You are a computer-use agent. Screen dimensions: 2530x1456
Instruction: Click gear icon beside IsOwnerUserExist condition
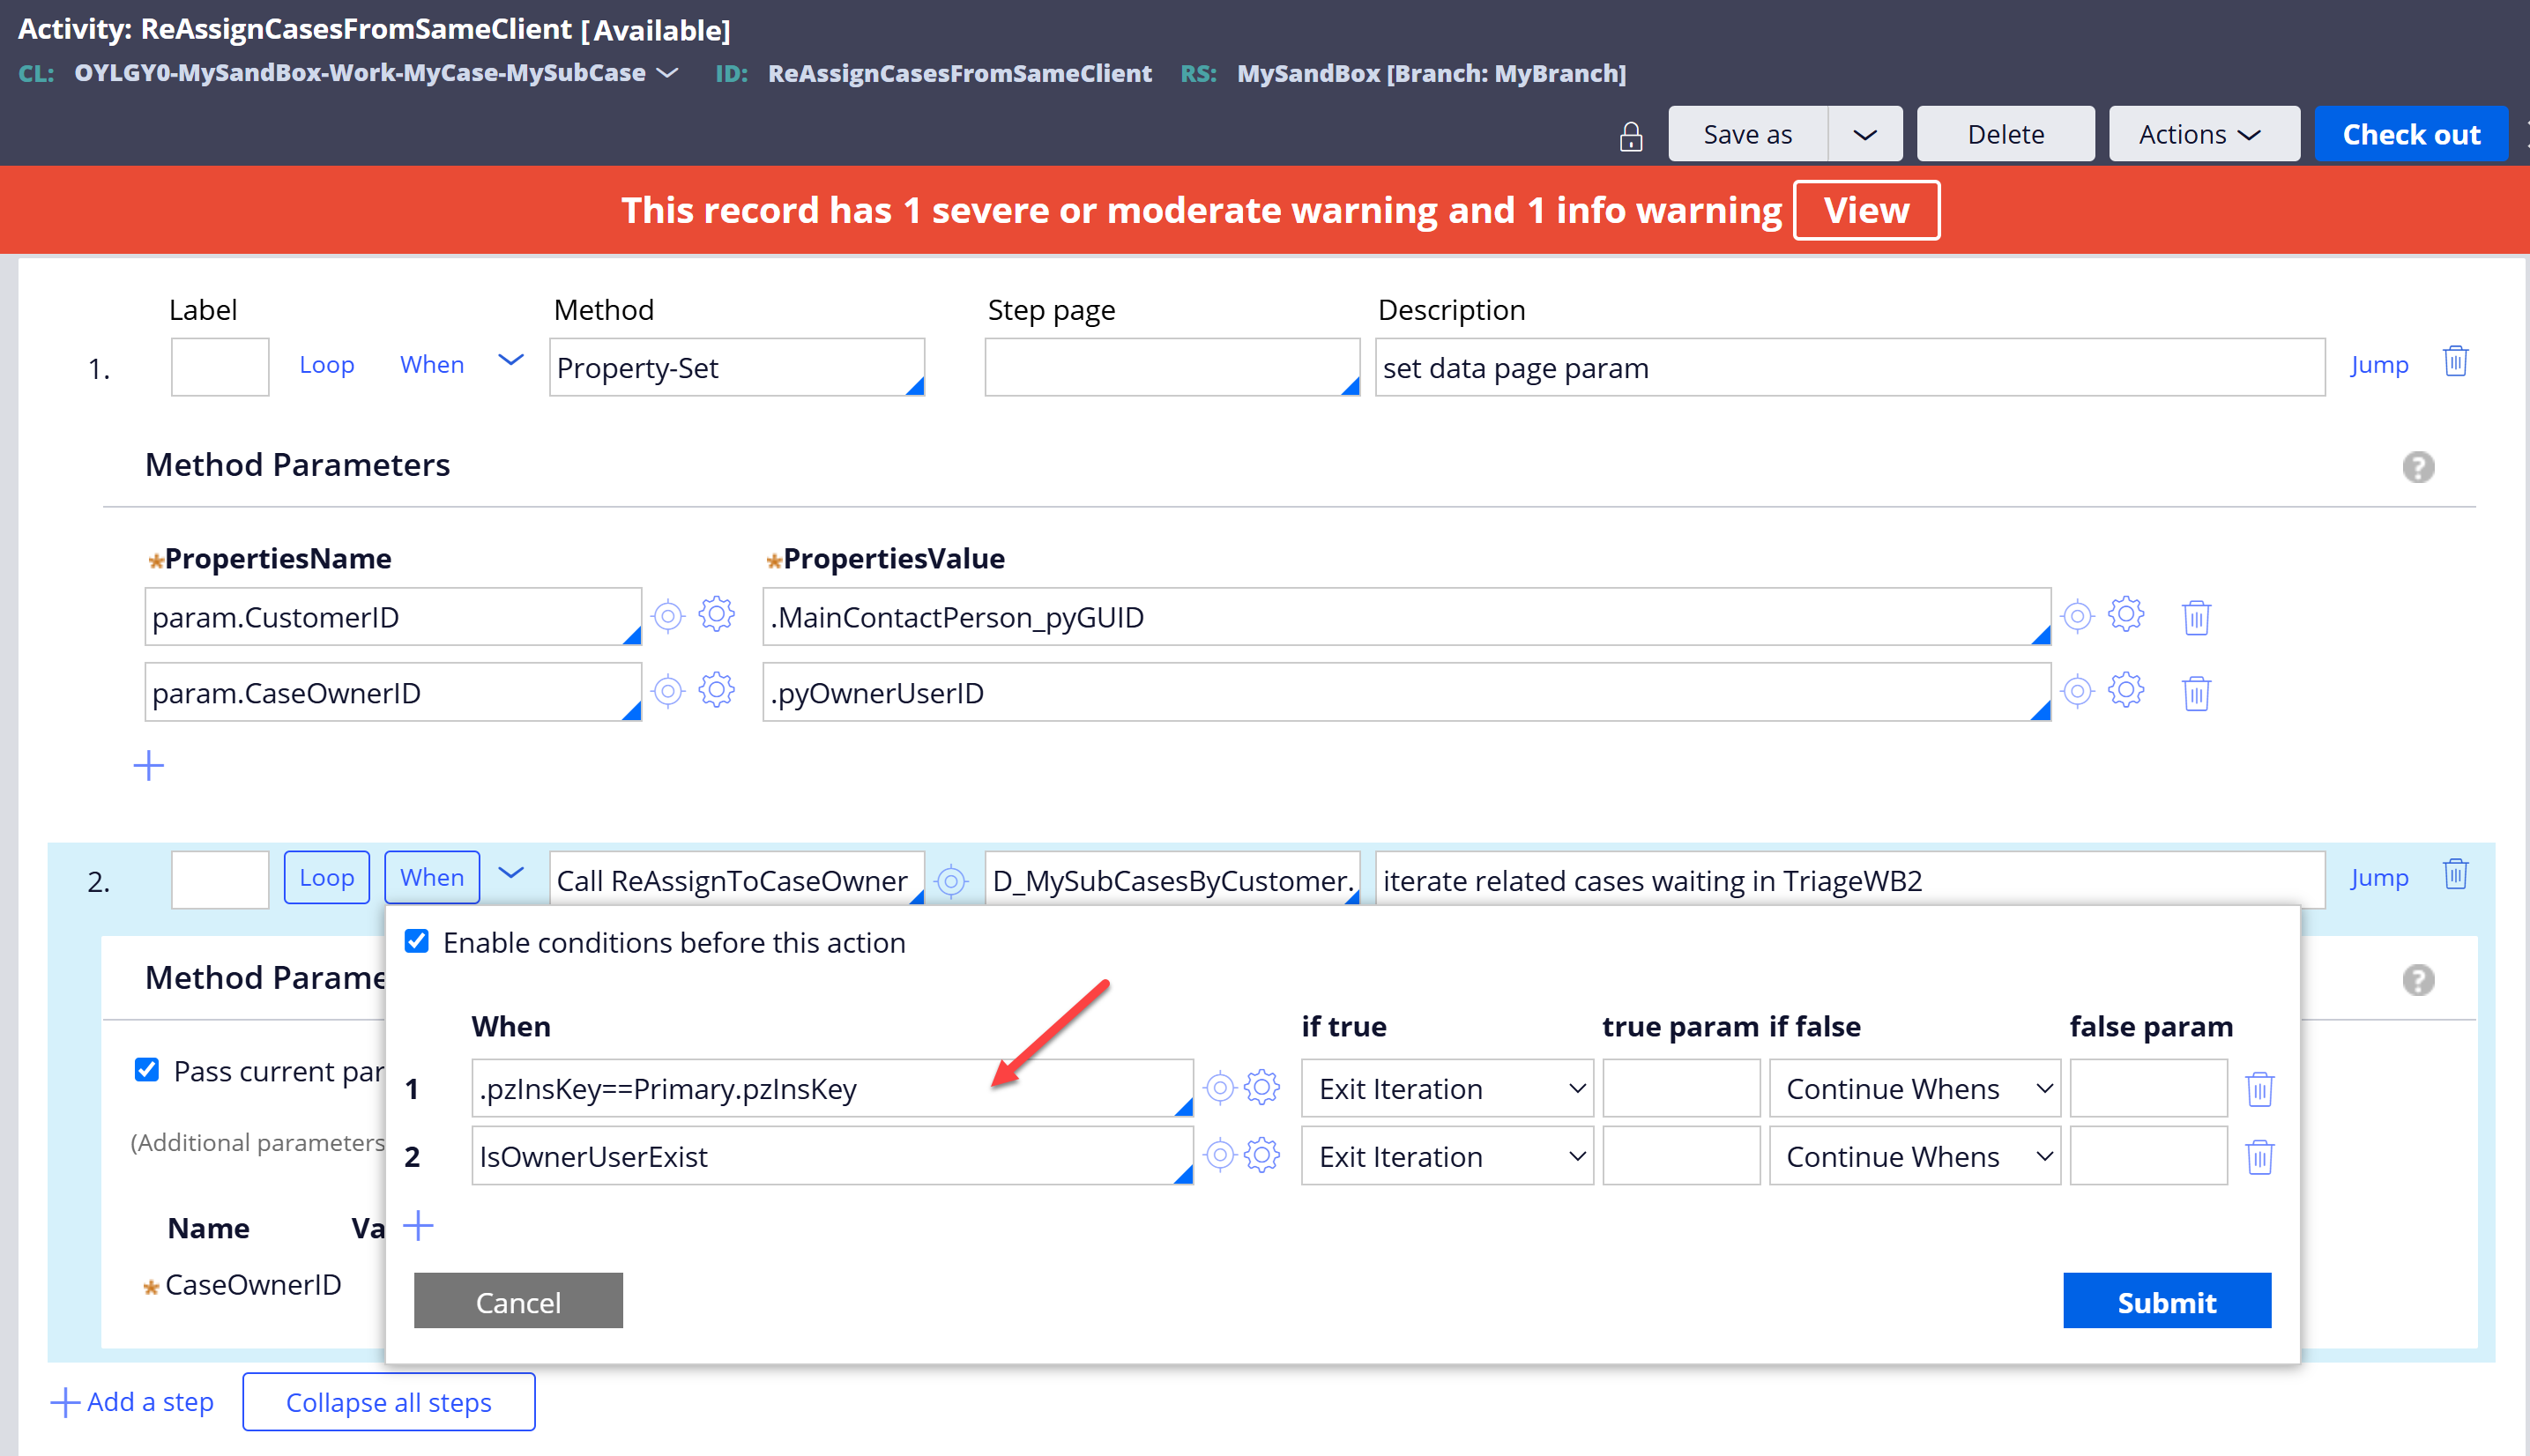pyautogui.click(x=1262, y=1155)
